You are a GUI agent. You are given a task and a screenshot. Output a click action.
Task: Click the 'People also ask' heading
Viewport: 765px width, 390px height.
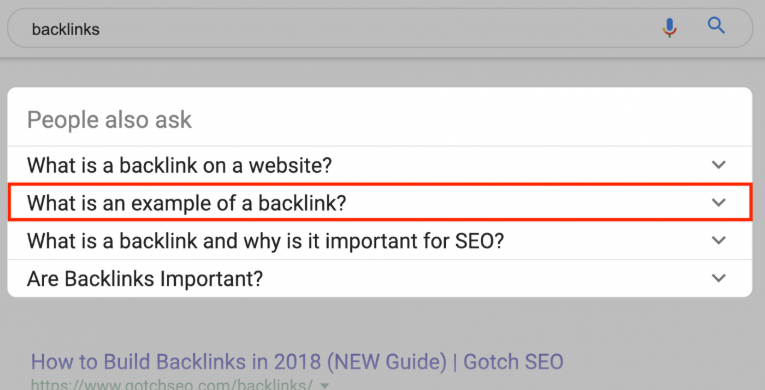(x=109, y=120)
